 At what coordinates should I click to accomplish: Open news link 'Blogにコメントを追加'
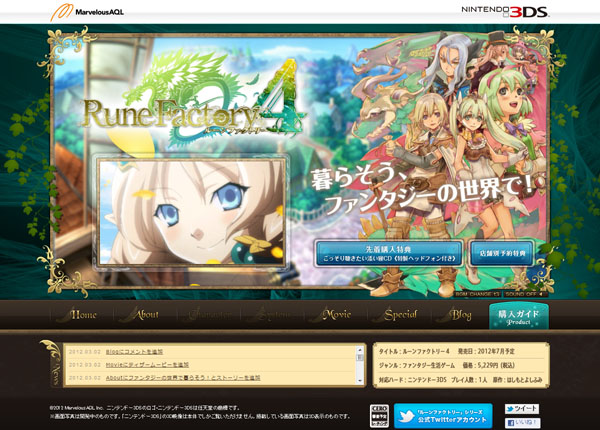(x=134, y=352)
